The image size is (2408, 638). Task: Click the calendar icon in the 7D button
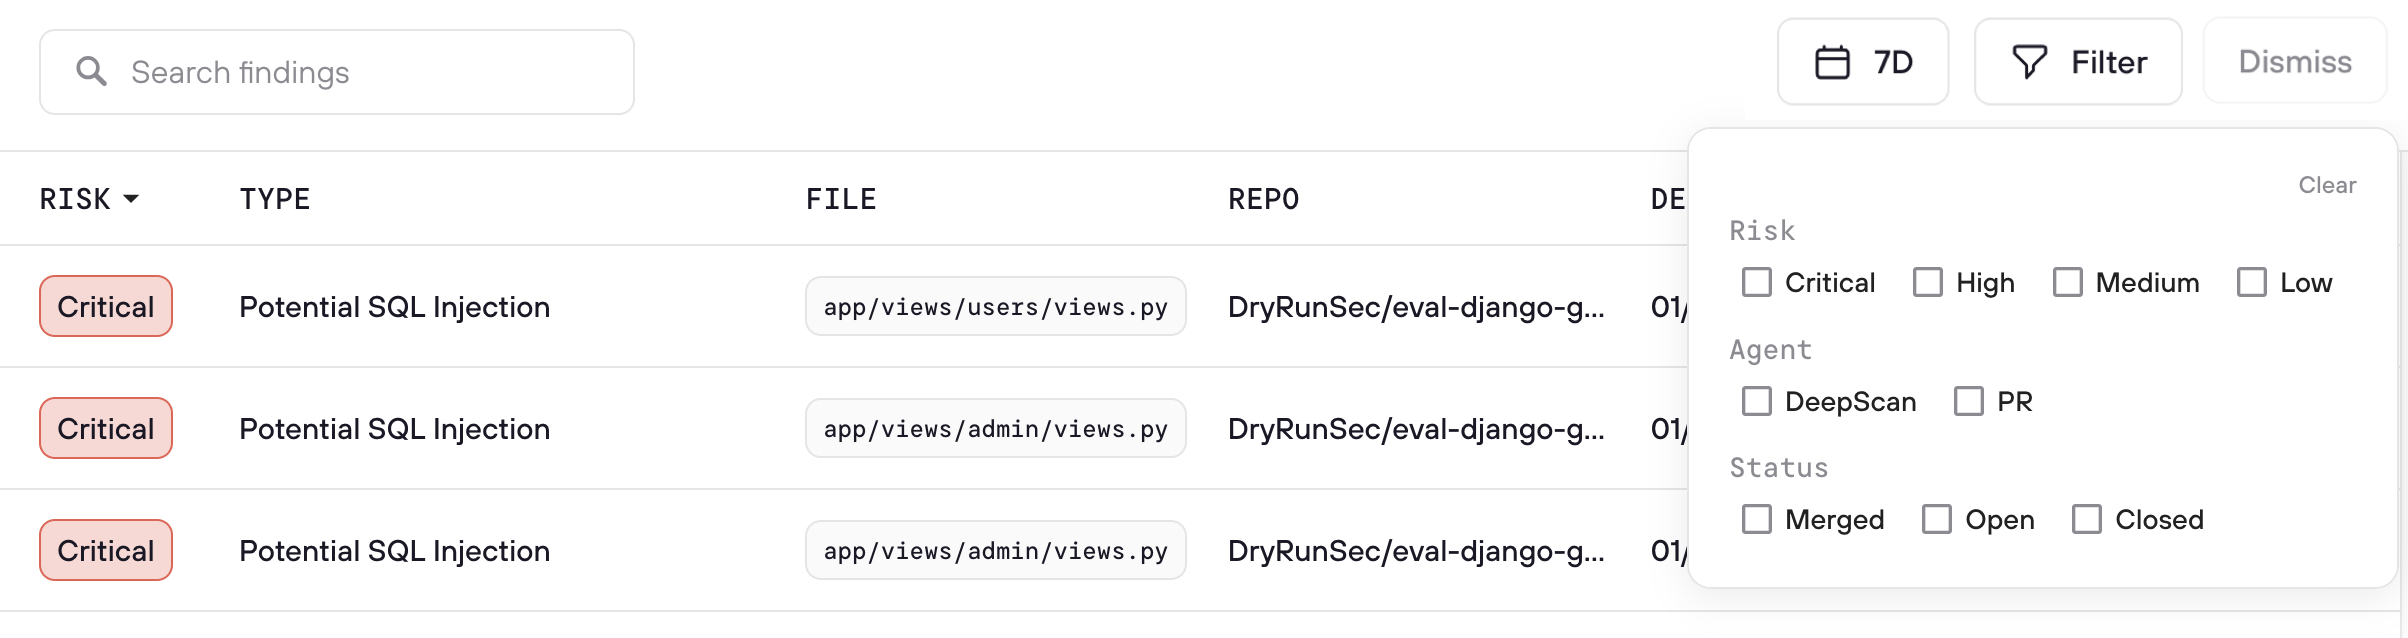[1832, 62]
